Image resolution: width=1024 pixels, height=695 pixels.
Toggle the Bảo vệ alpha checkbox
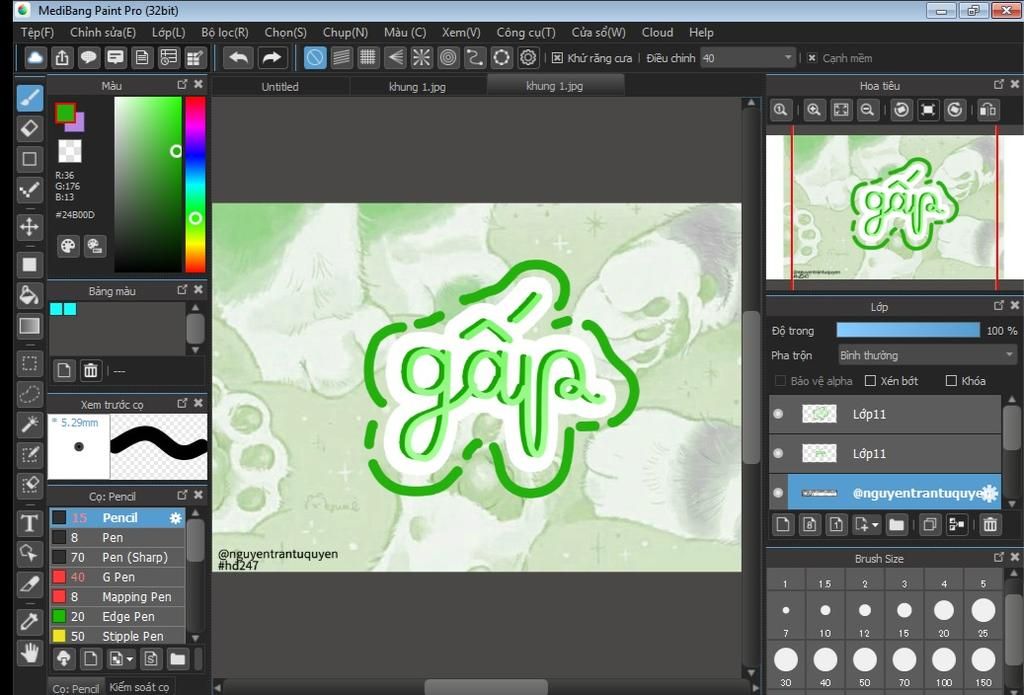(780, 381)
